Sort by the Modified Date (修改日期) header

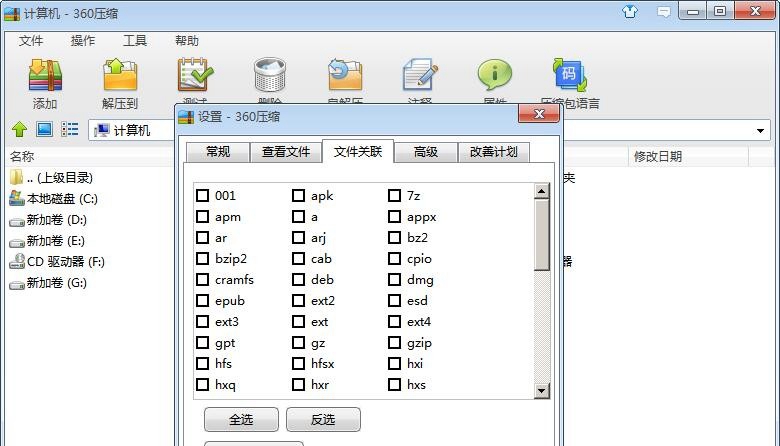pos(658,157)
